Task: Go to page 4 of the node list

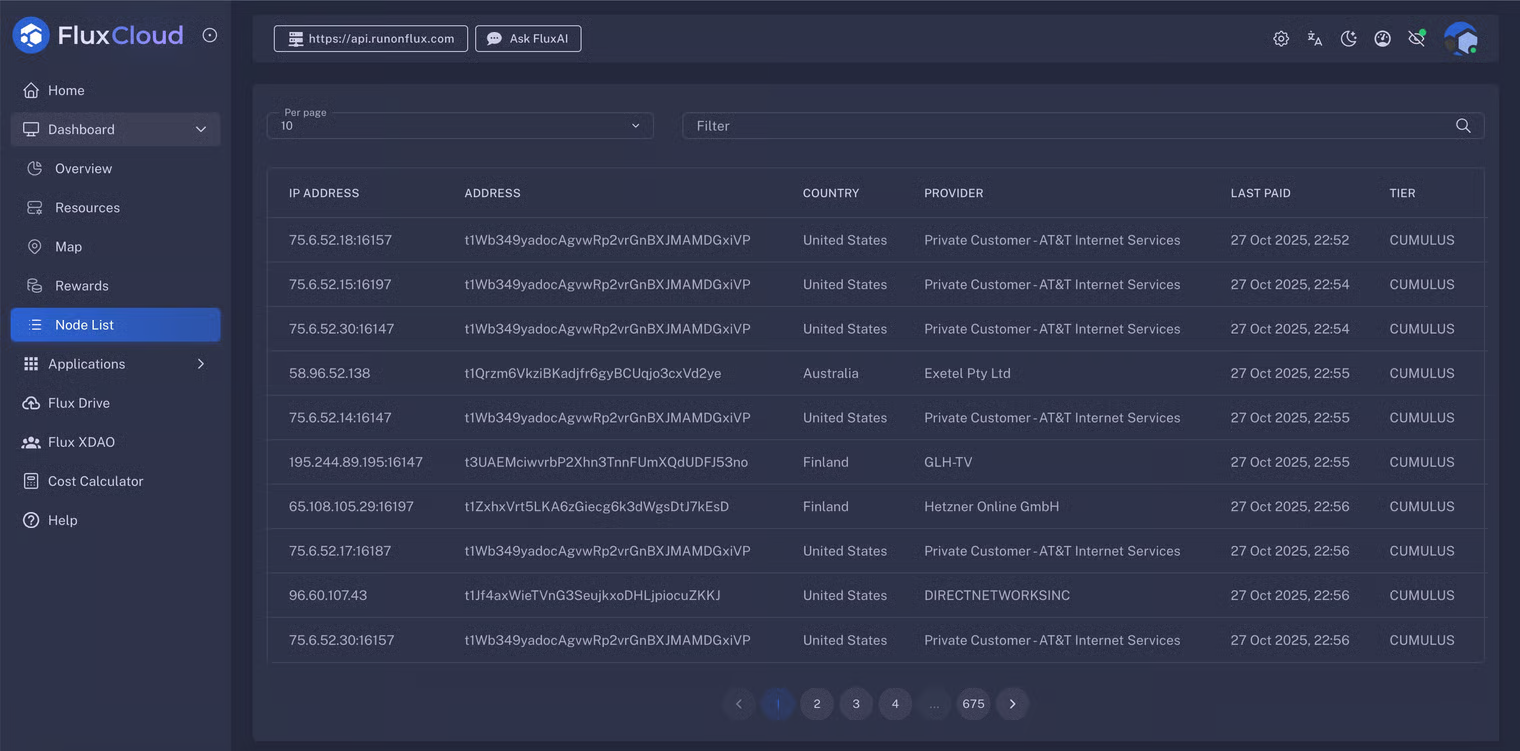Action: pyautogui.click(x=895, y=704)
